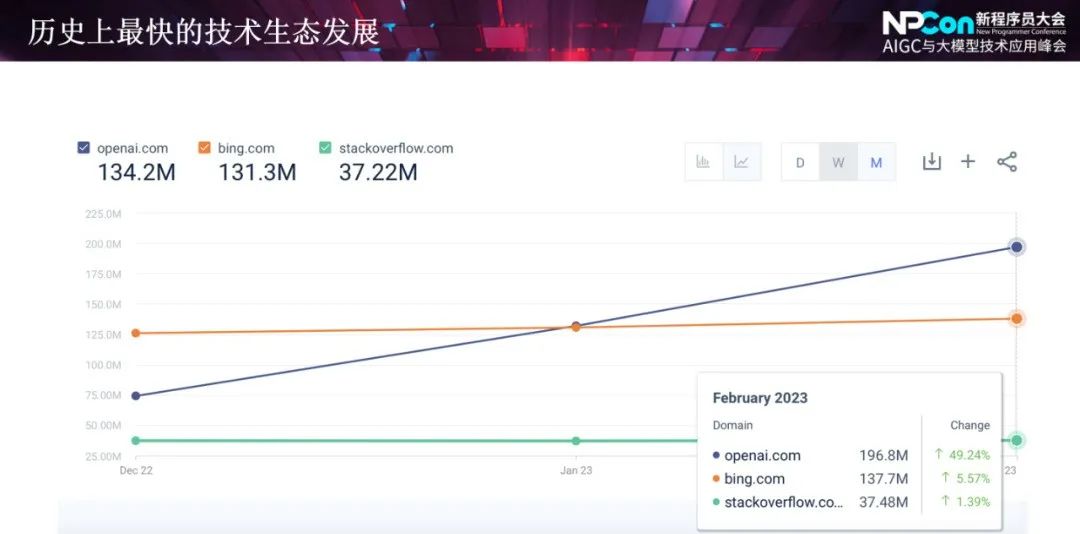Share the traffic chart
This screenshot has width=1080, height=534.
[1006, 162]
